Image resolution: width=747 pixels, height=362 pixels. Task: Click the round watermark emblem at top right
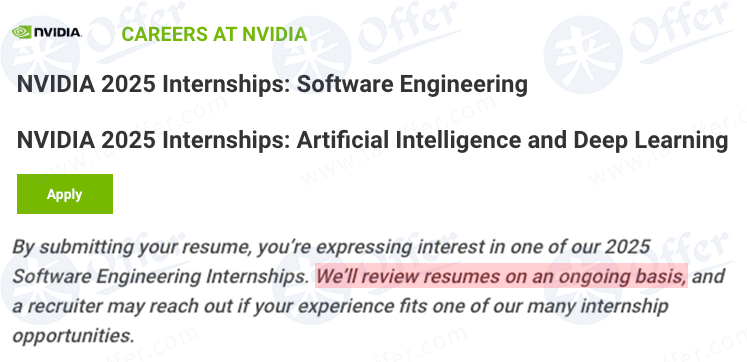(x=583, y=54)
